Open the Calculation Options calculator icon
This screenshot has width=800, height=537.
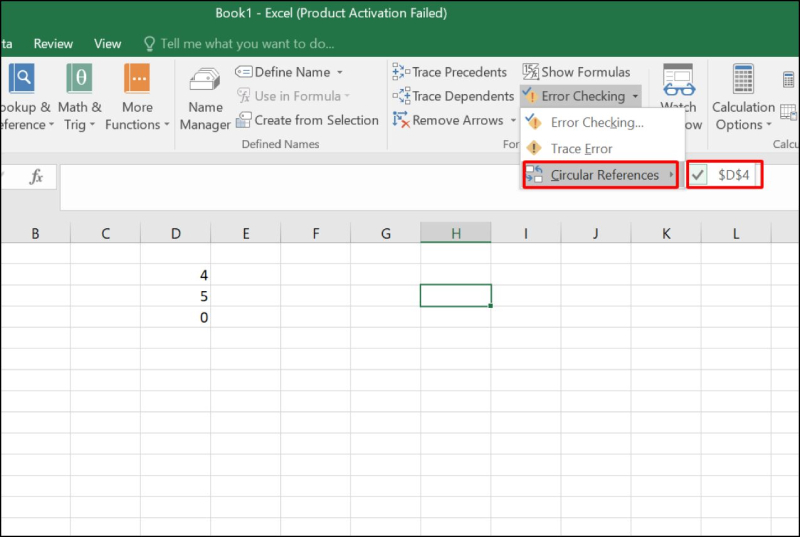point(743,79)
